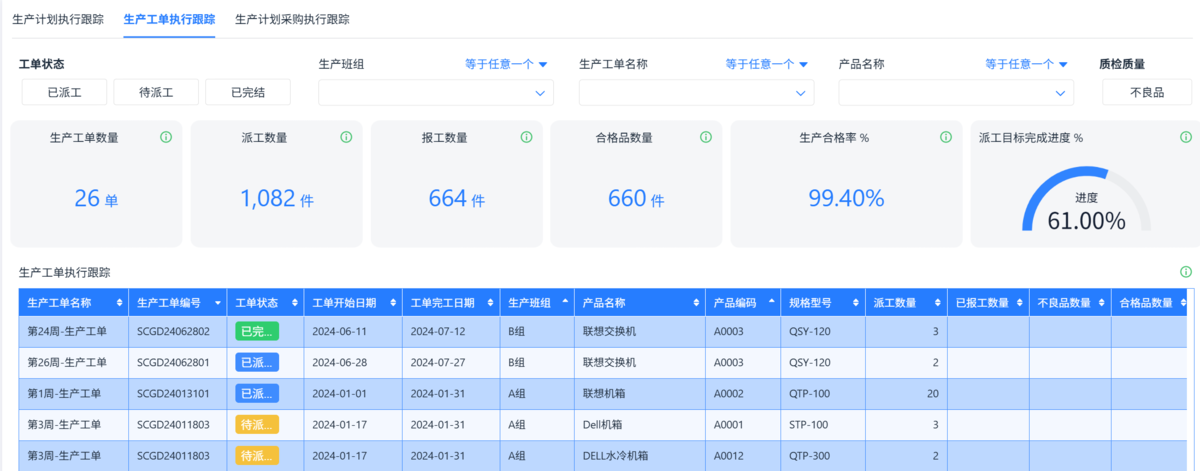
Task: Switch to 生产计划采购执行跟踪 tab
Action: coord(292,19)
